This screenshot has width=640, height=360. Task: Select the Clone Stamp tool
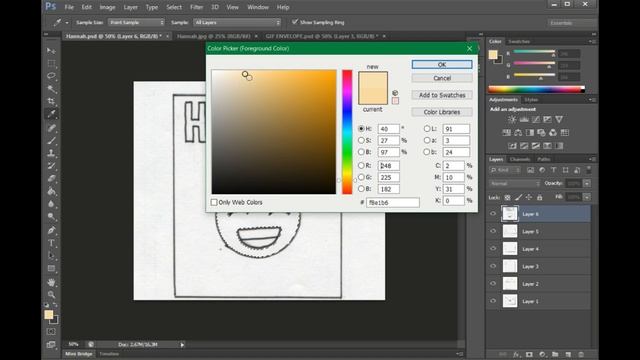[51, 153]
